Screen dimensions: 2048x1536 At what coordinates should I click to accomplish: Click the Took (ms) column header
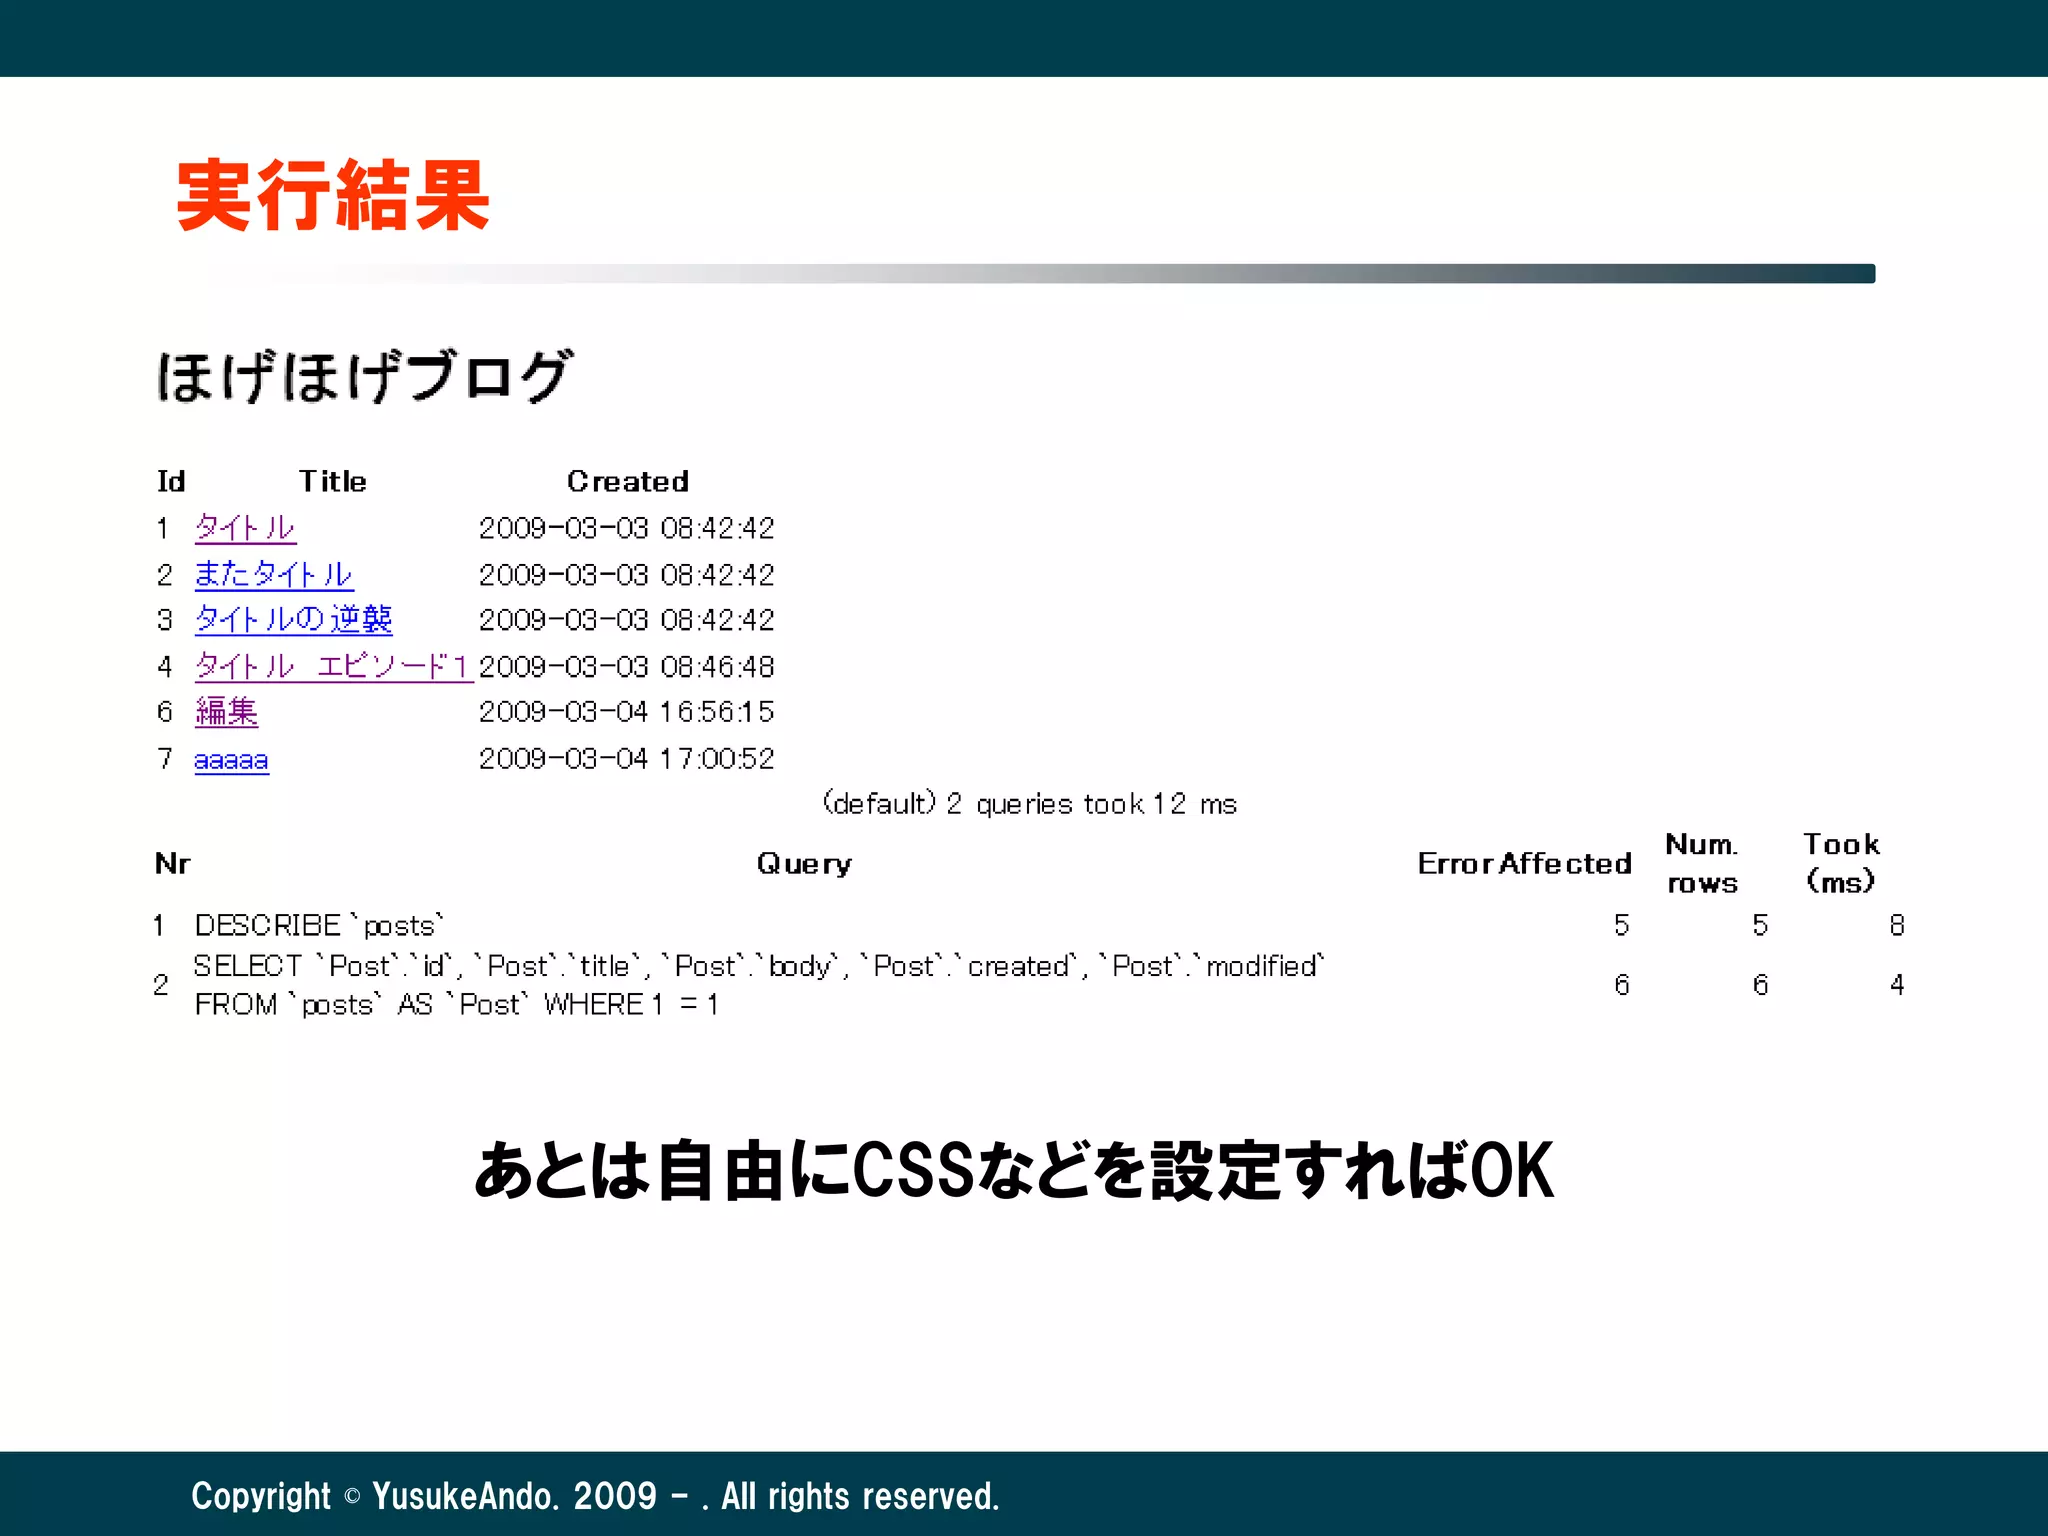[1841, 863]
